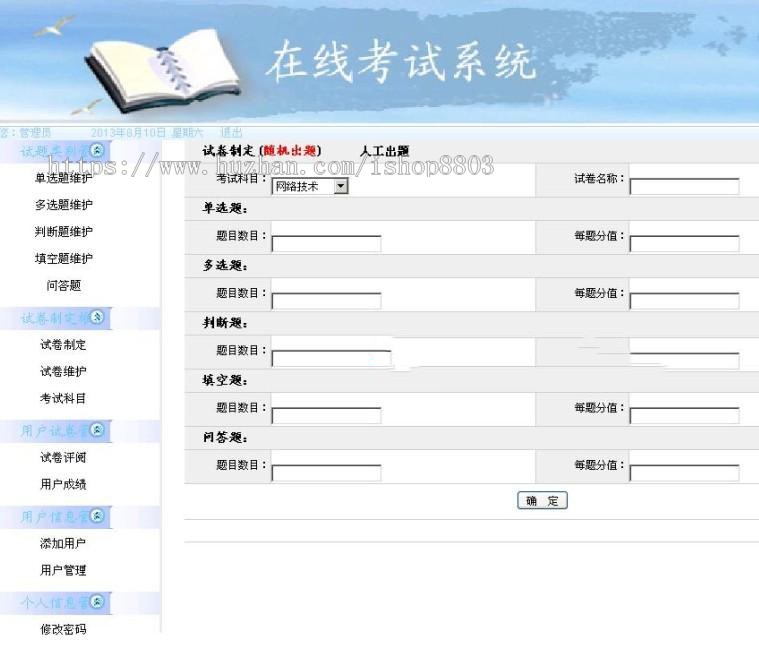The height and width of the screenshot is (660, 759).
Task: Click the 在线考试系统 banner title
Action: click(401, 61)
